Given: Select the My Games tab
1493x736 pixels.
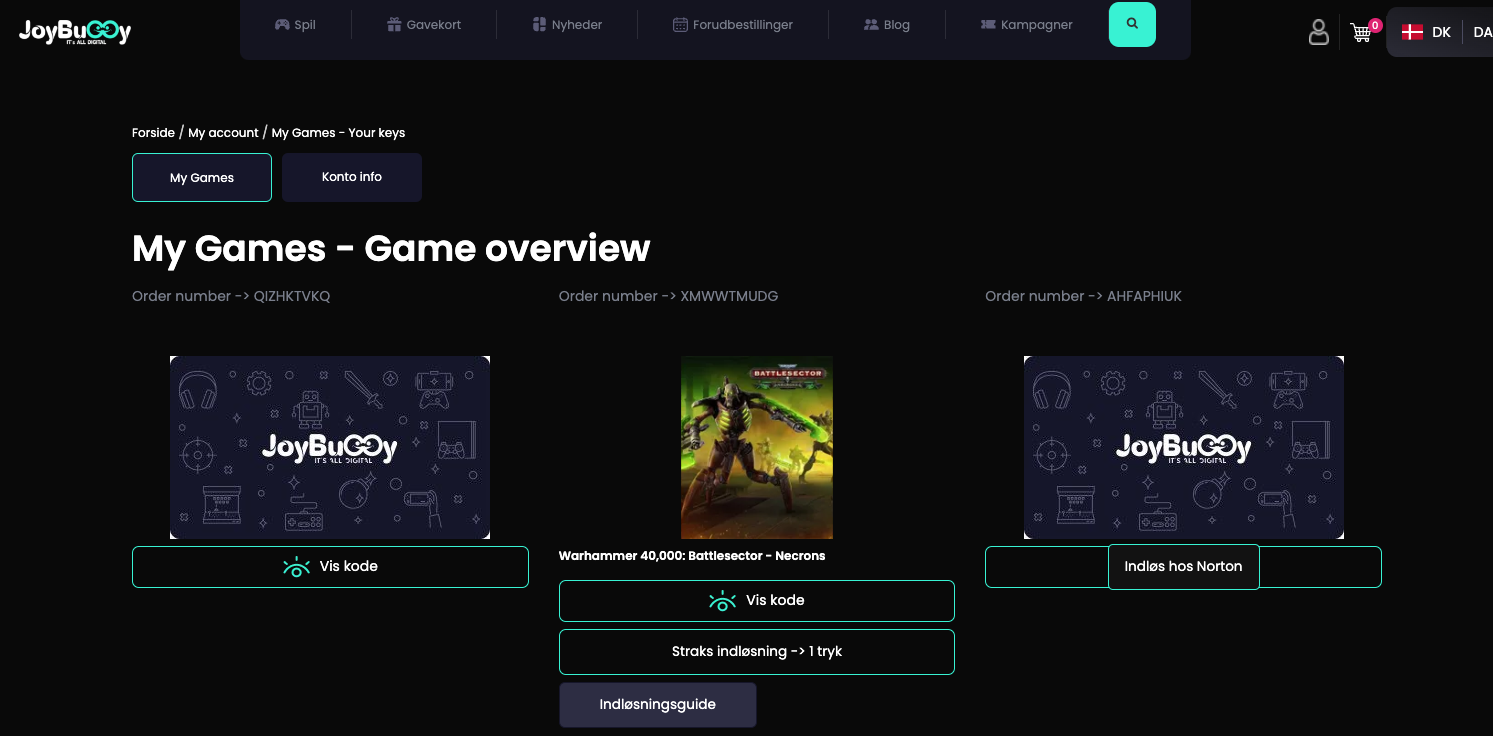Looking at the screenshot, I should 202,177.
